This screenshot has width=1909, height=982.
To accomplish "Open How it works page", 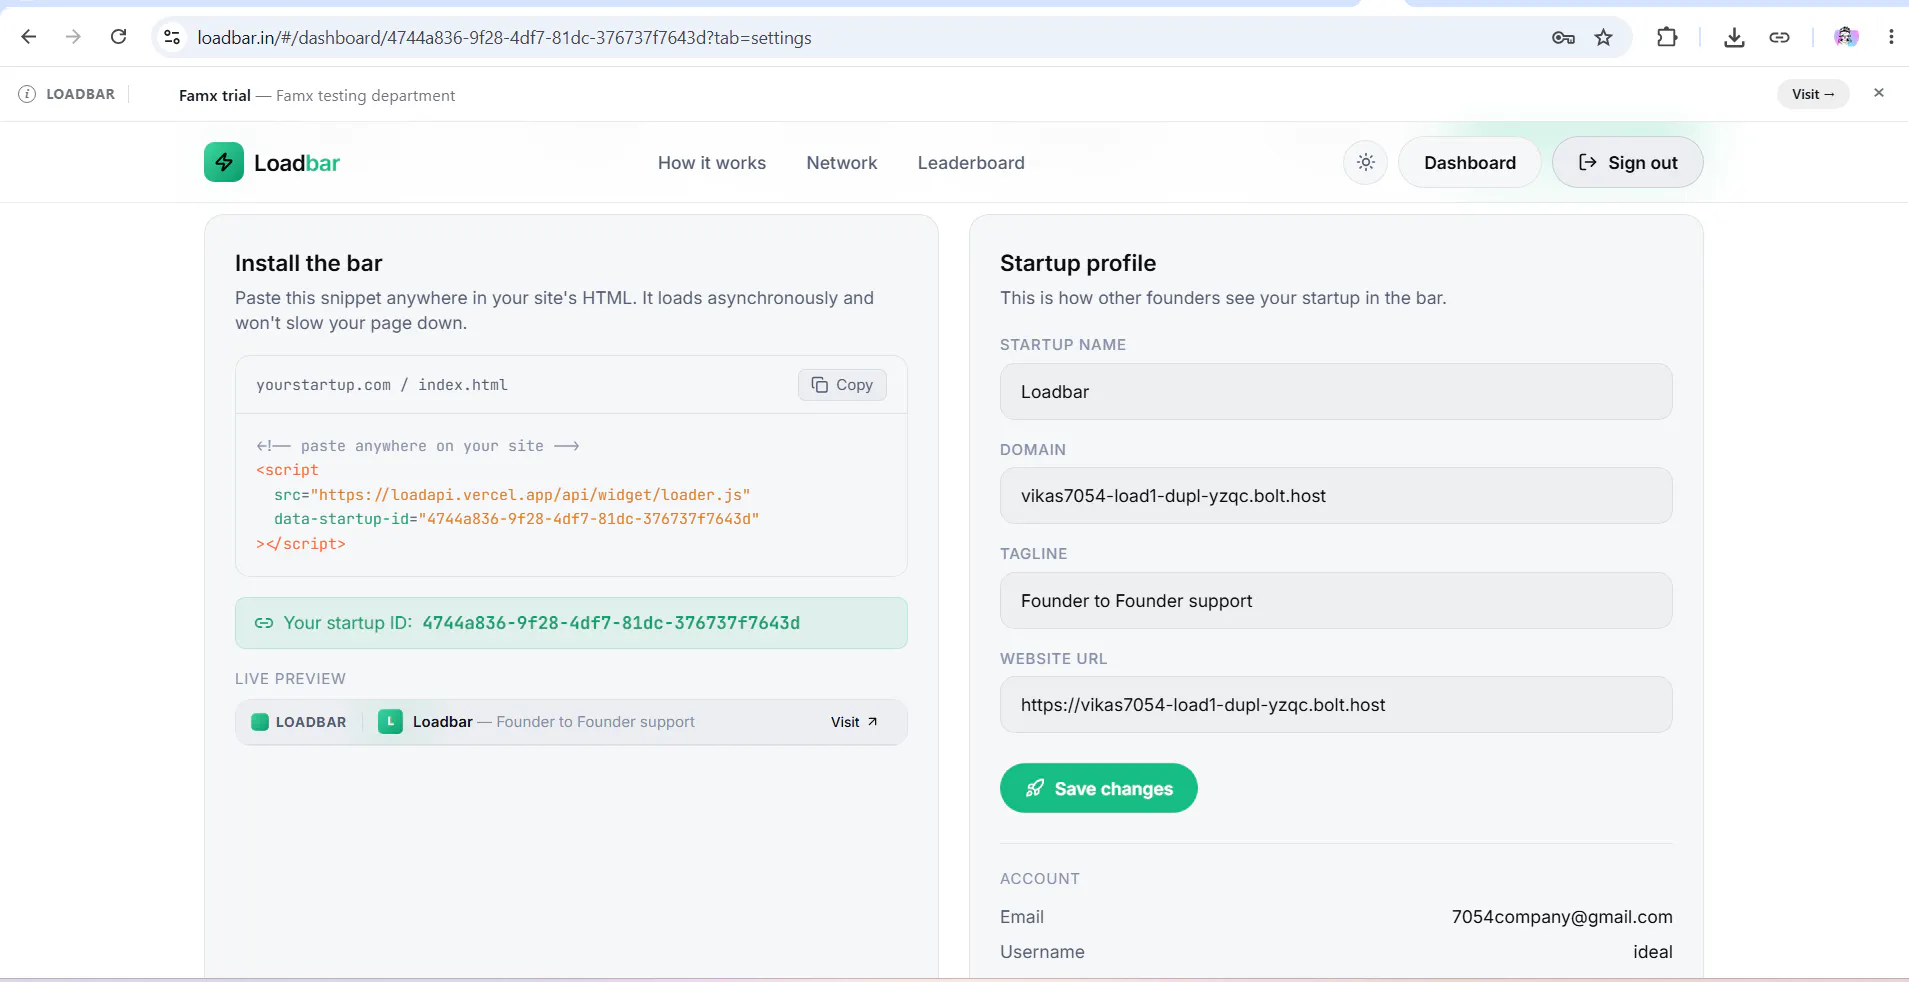I will [x=712, y=163].
